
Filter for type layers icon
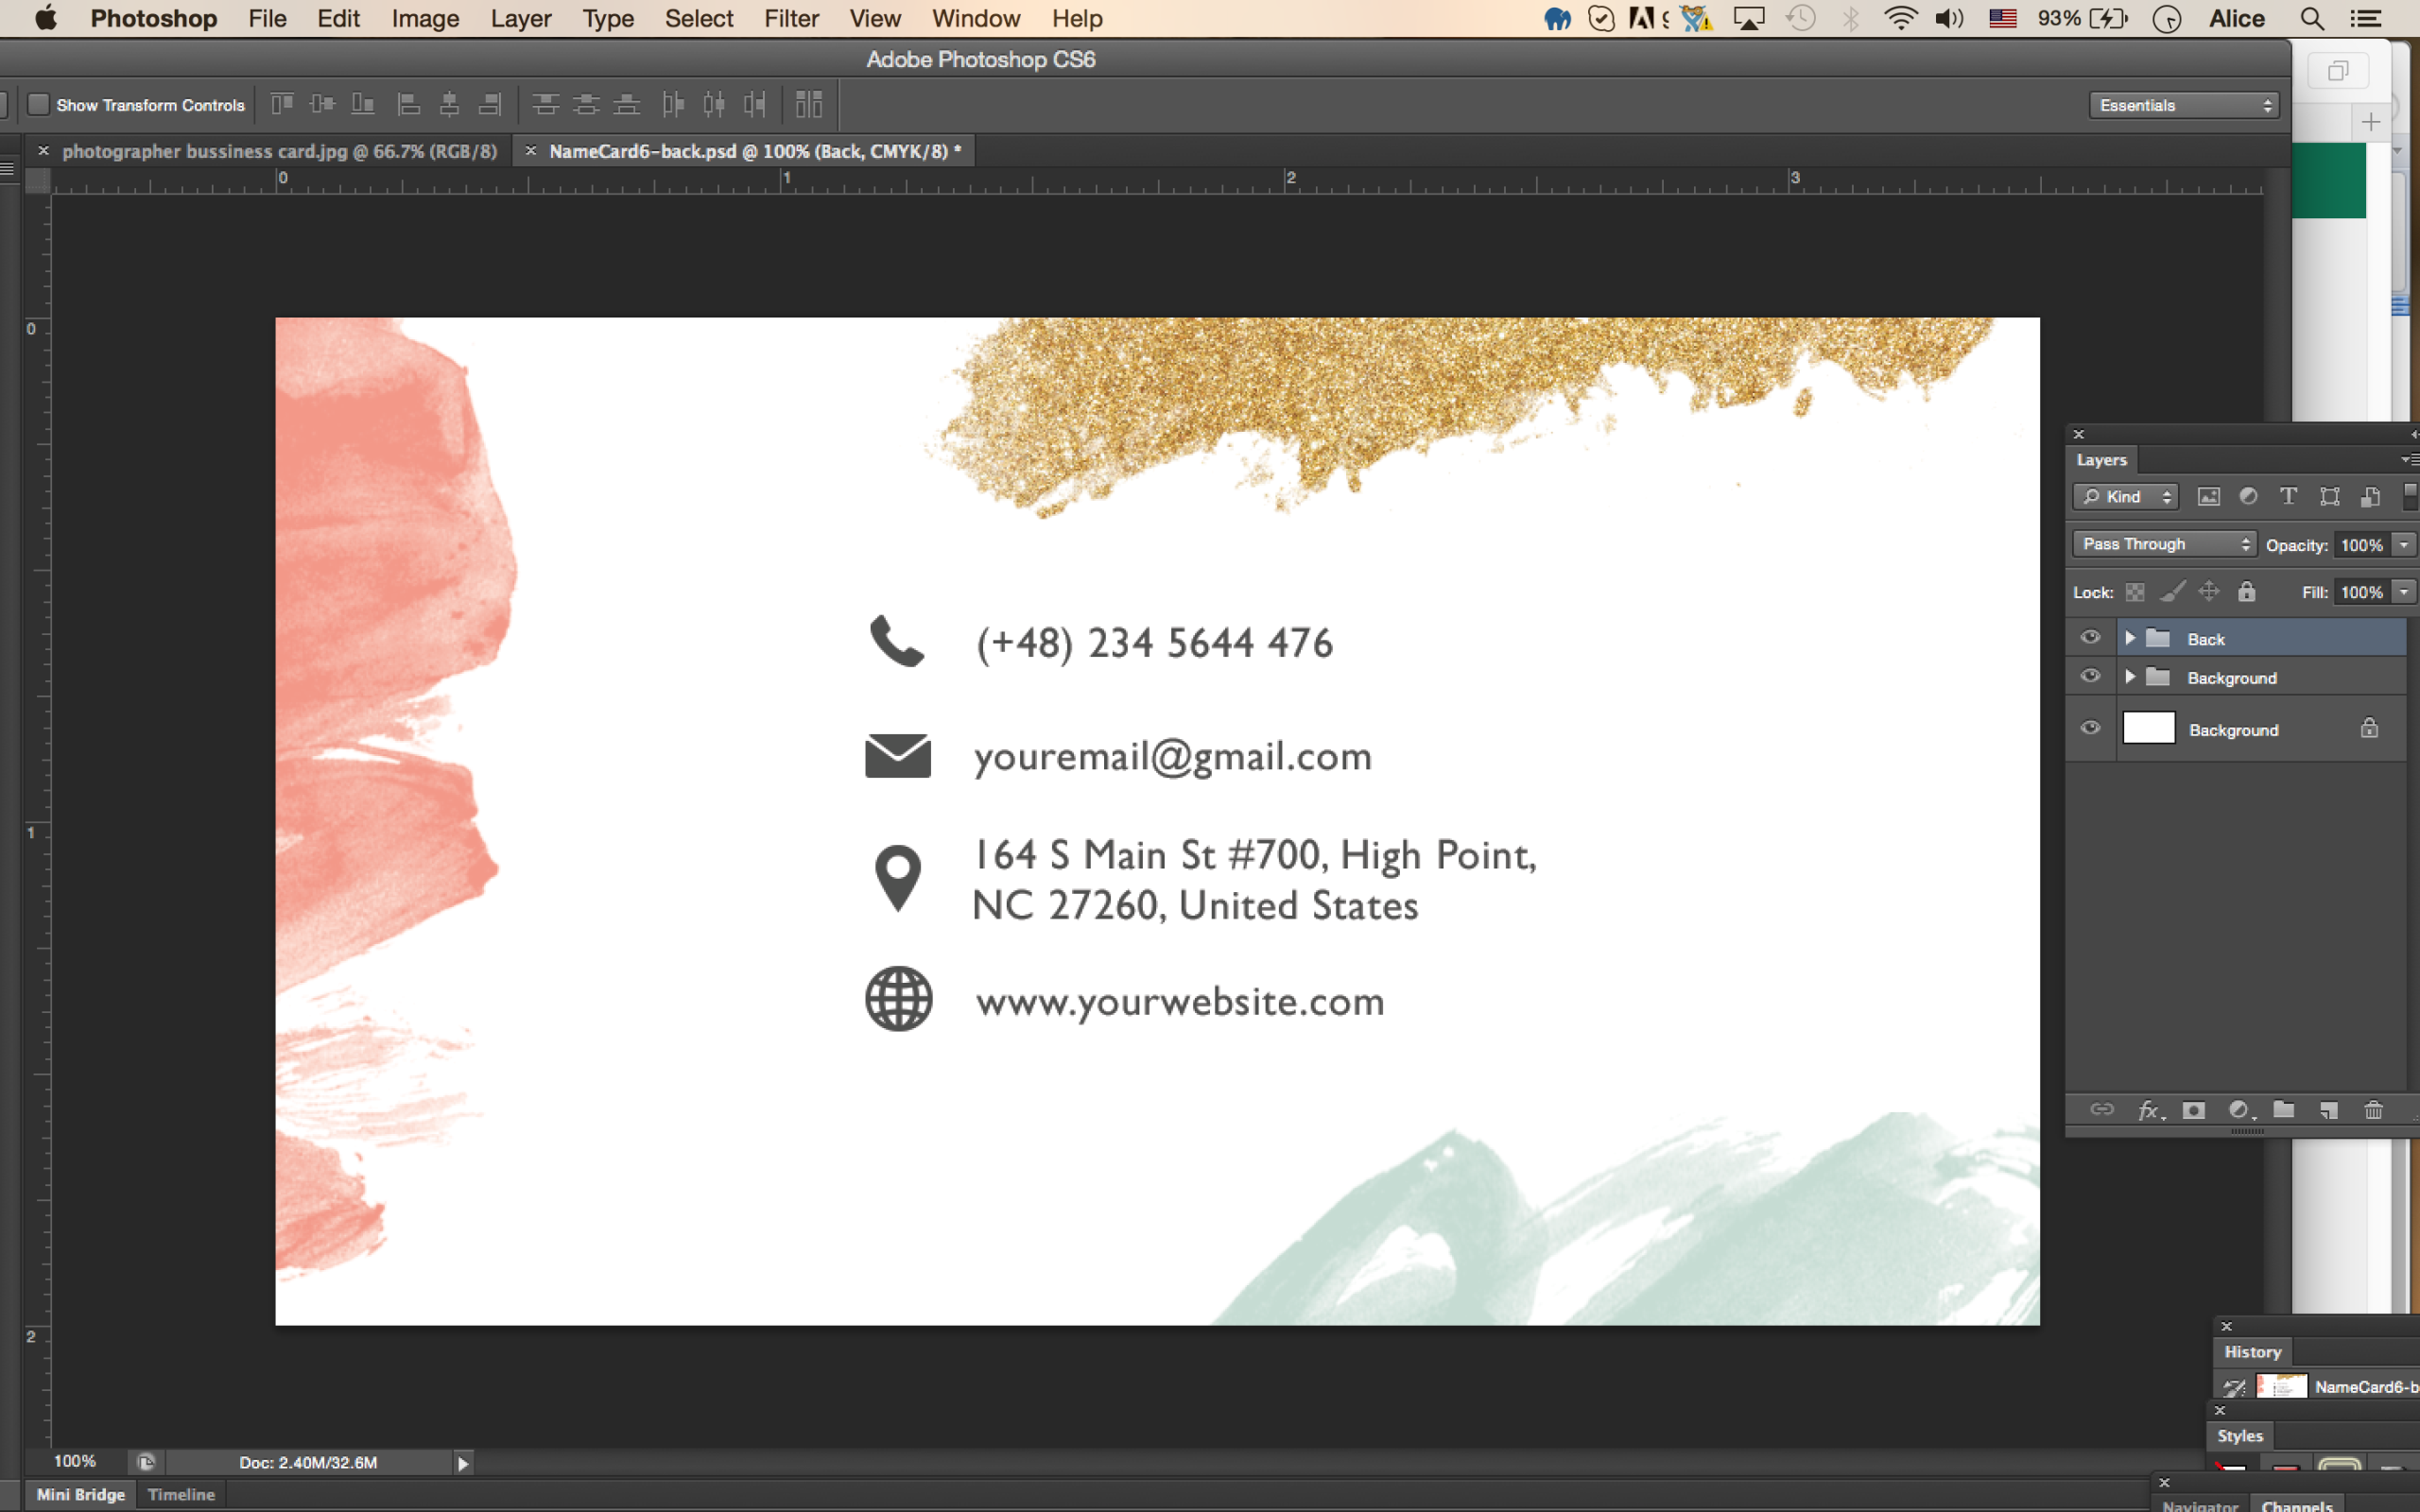point(2288,497)
